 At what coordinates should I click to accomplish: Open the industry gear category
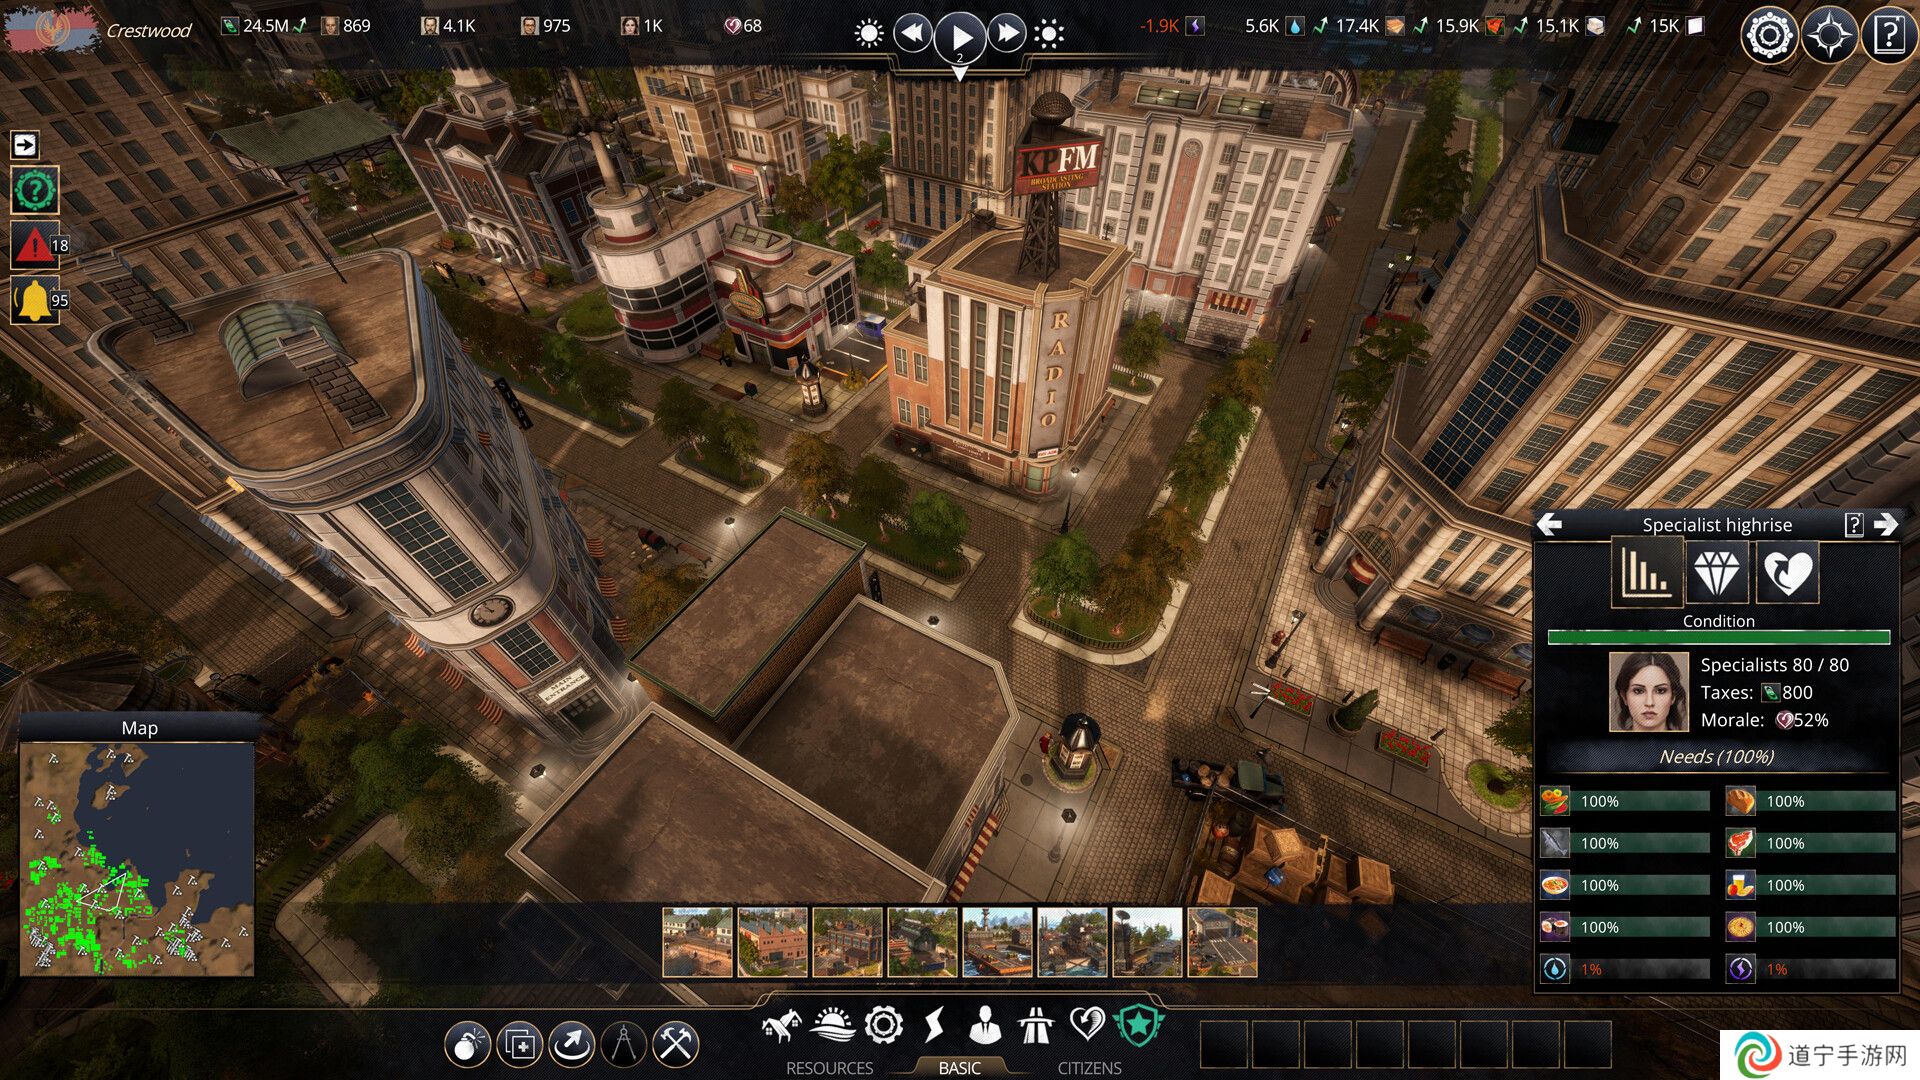pyautogui.click(x=884, y=1025)
